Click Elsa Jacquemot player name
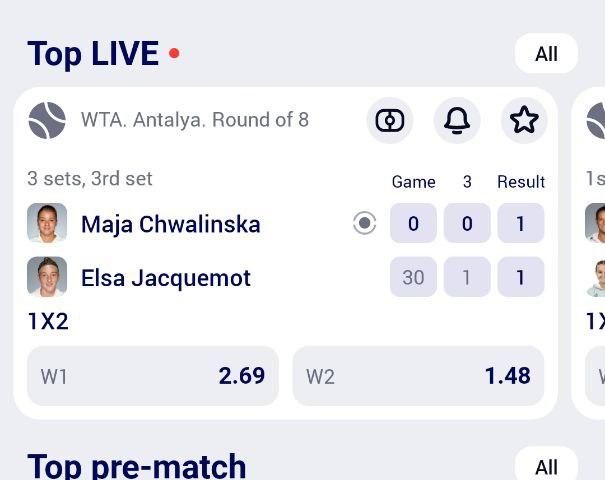Screen dimensions: 605x480 (166, 278)
